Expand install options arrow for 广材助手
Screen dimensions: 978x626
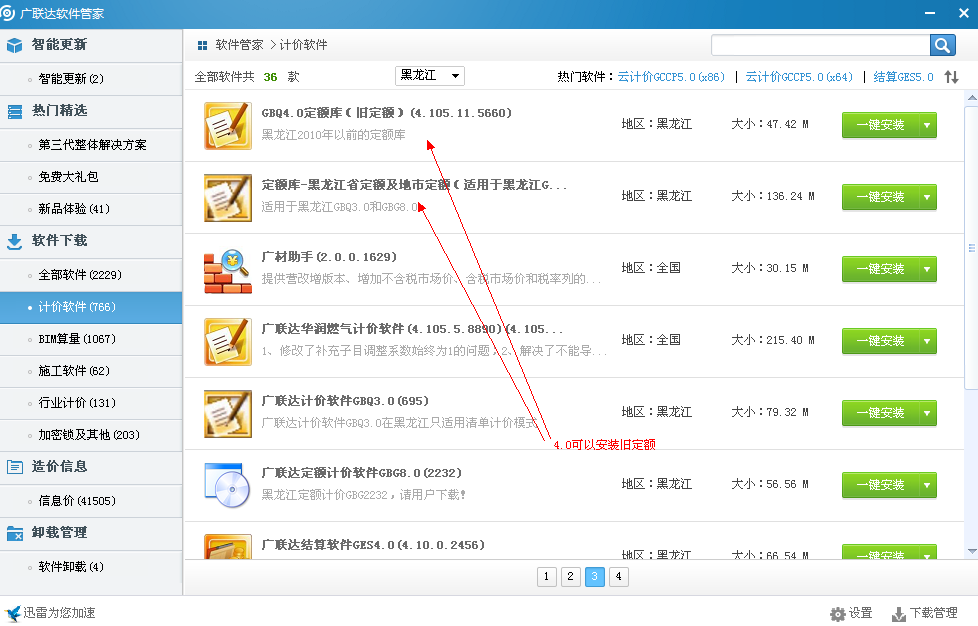[x=927, y=269]
